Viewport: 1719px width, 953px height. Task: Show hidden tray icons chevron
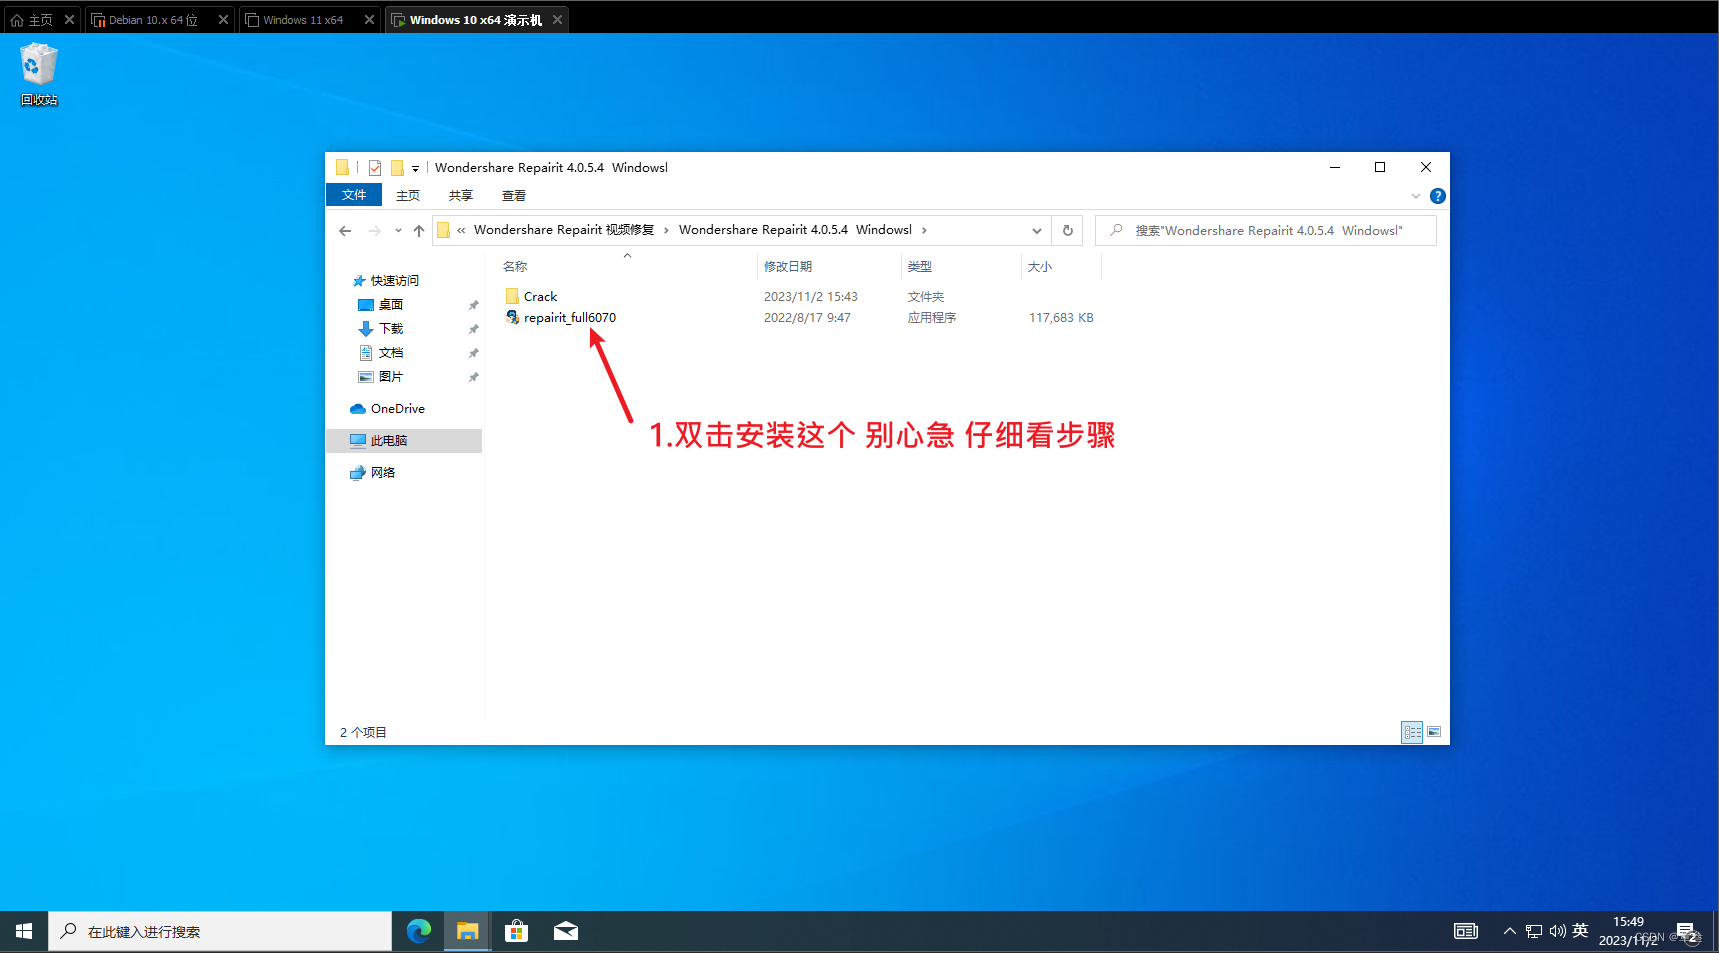(1509, 932)
